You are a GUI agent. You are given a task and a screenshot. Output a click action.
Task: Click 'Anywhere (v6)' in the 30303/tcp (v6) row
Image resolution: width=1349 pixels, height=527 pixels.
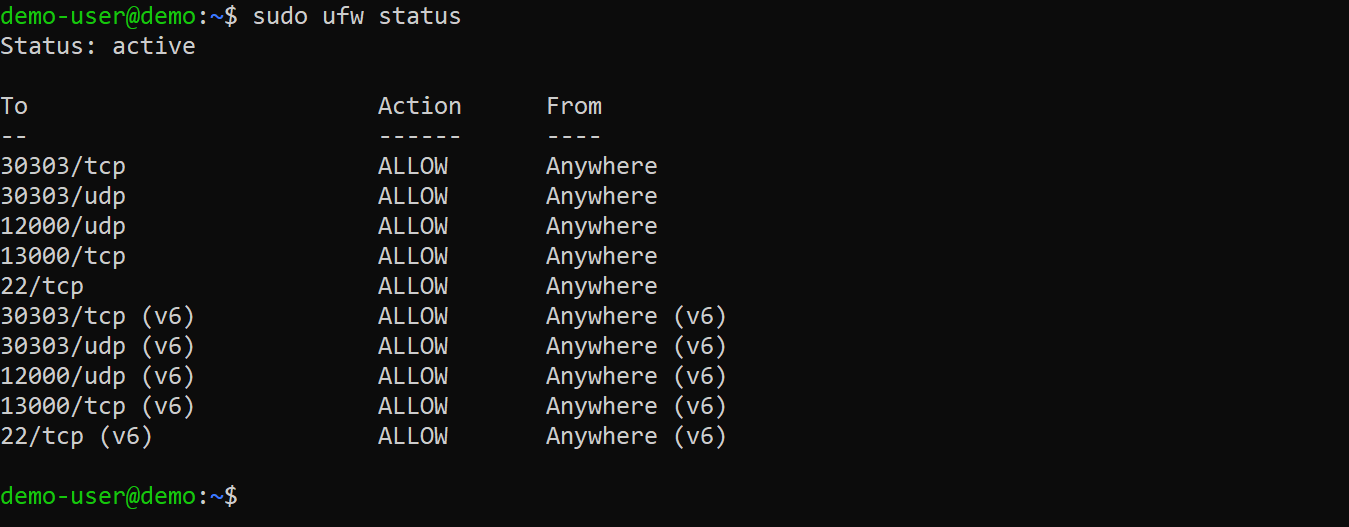(636, 316)
